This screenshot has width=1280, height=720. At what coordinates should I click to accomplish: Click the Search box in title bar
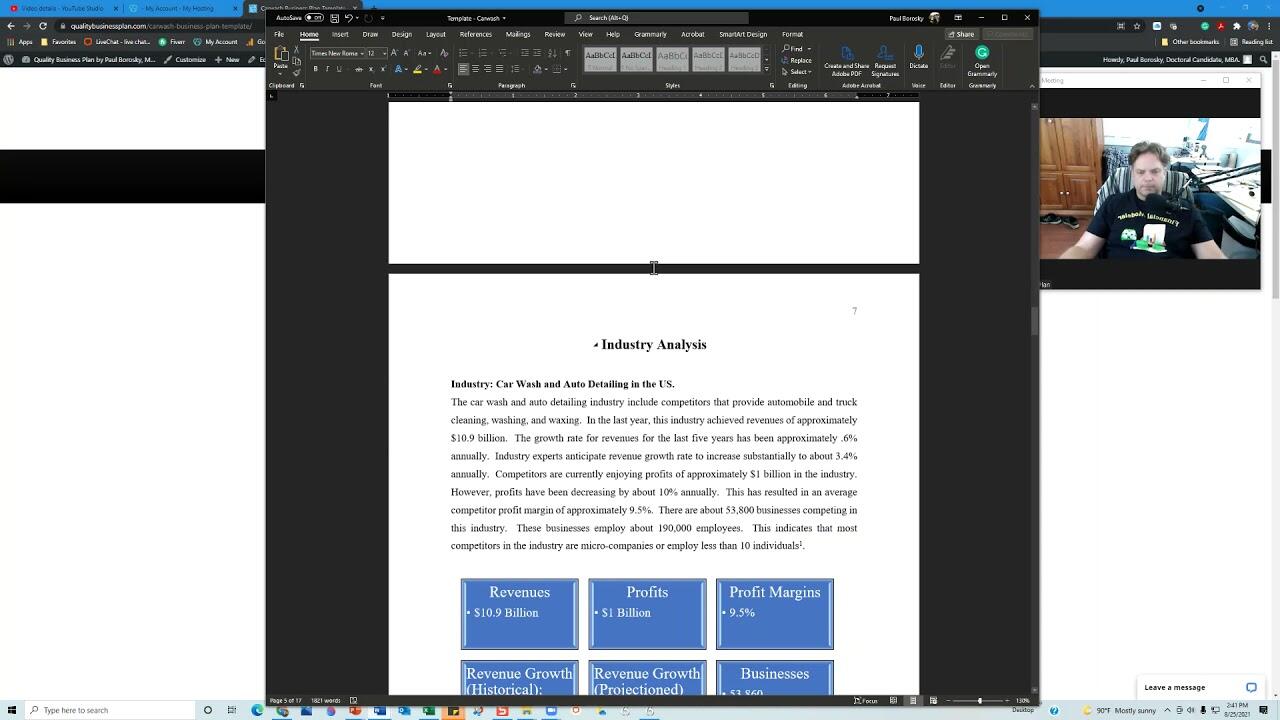[x=657, y=18]
